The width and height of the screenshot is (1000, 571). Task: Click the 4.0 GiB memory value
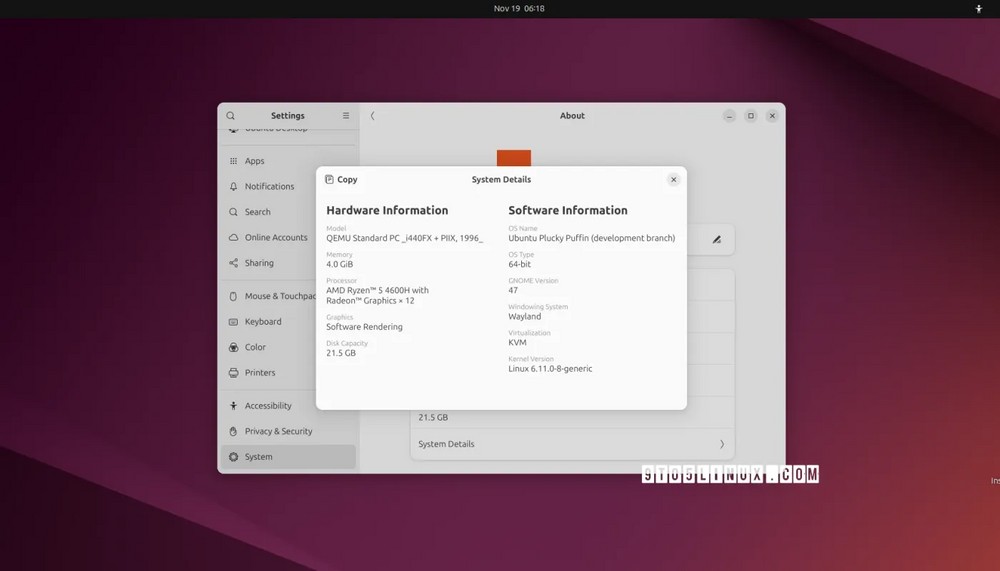pyautogui.click(x=339, y=264)
